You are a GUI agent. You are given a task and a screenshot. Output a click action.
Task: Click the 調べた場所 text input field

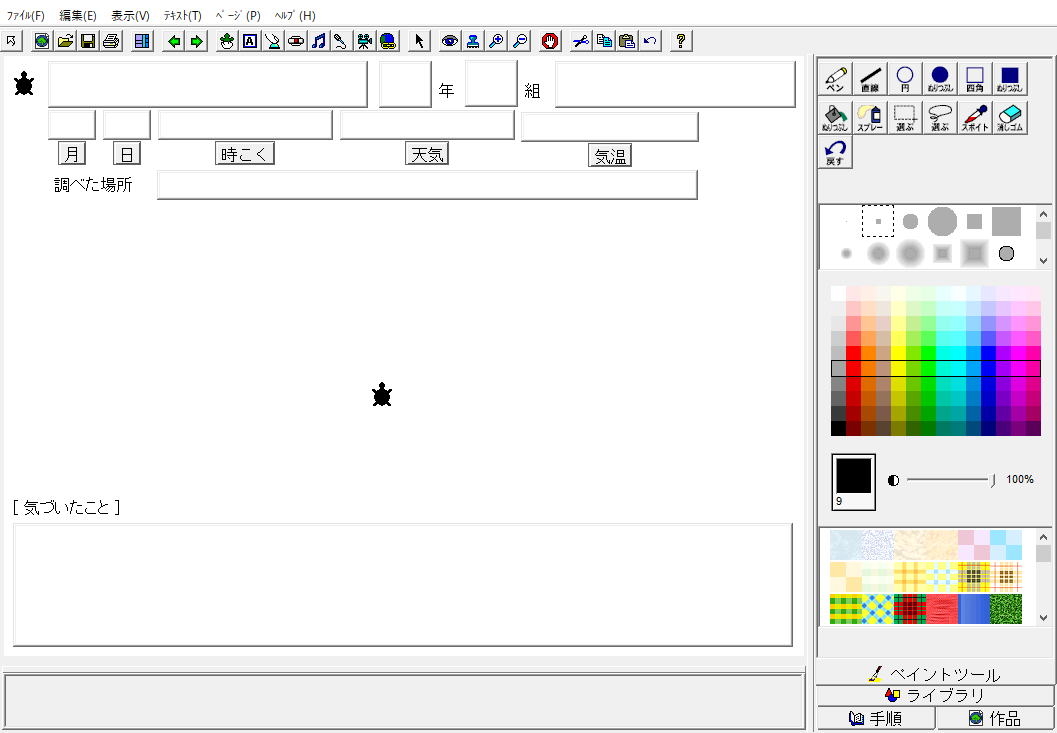coord(427,185)
